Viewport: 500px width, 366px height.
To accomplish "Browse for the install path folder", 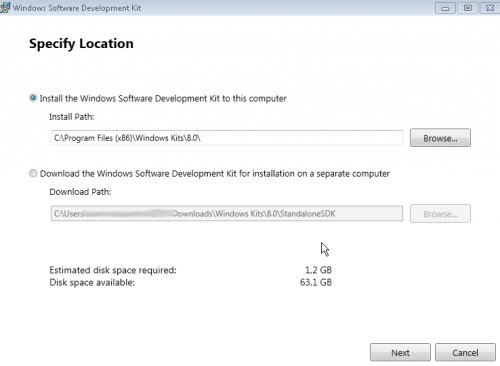I will (x=440, y=138).
